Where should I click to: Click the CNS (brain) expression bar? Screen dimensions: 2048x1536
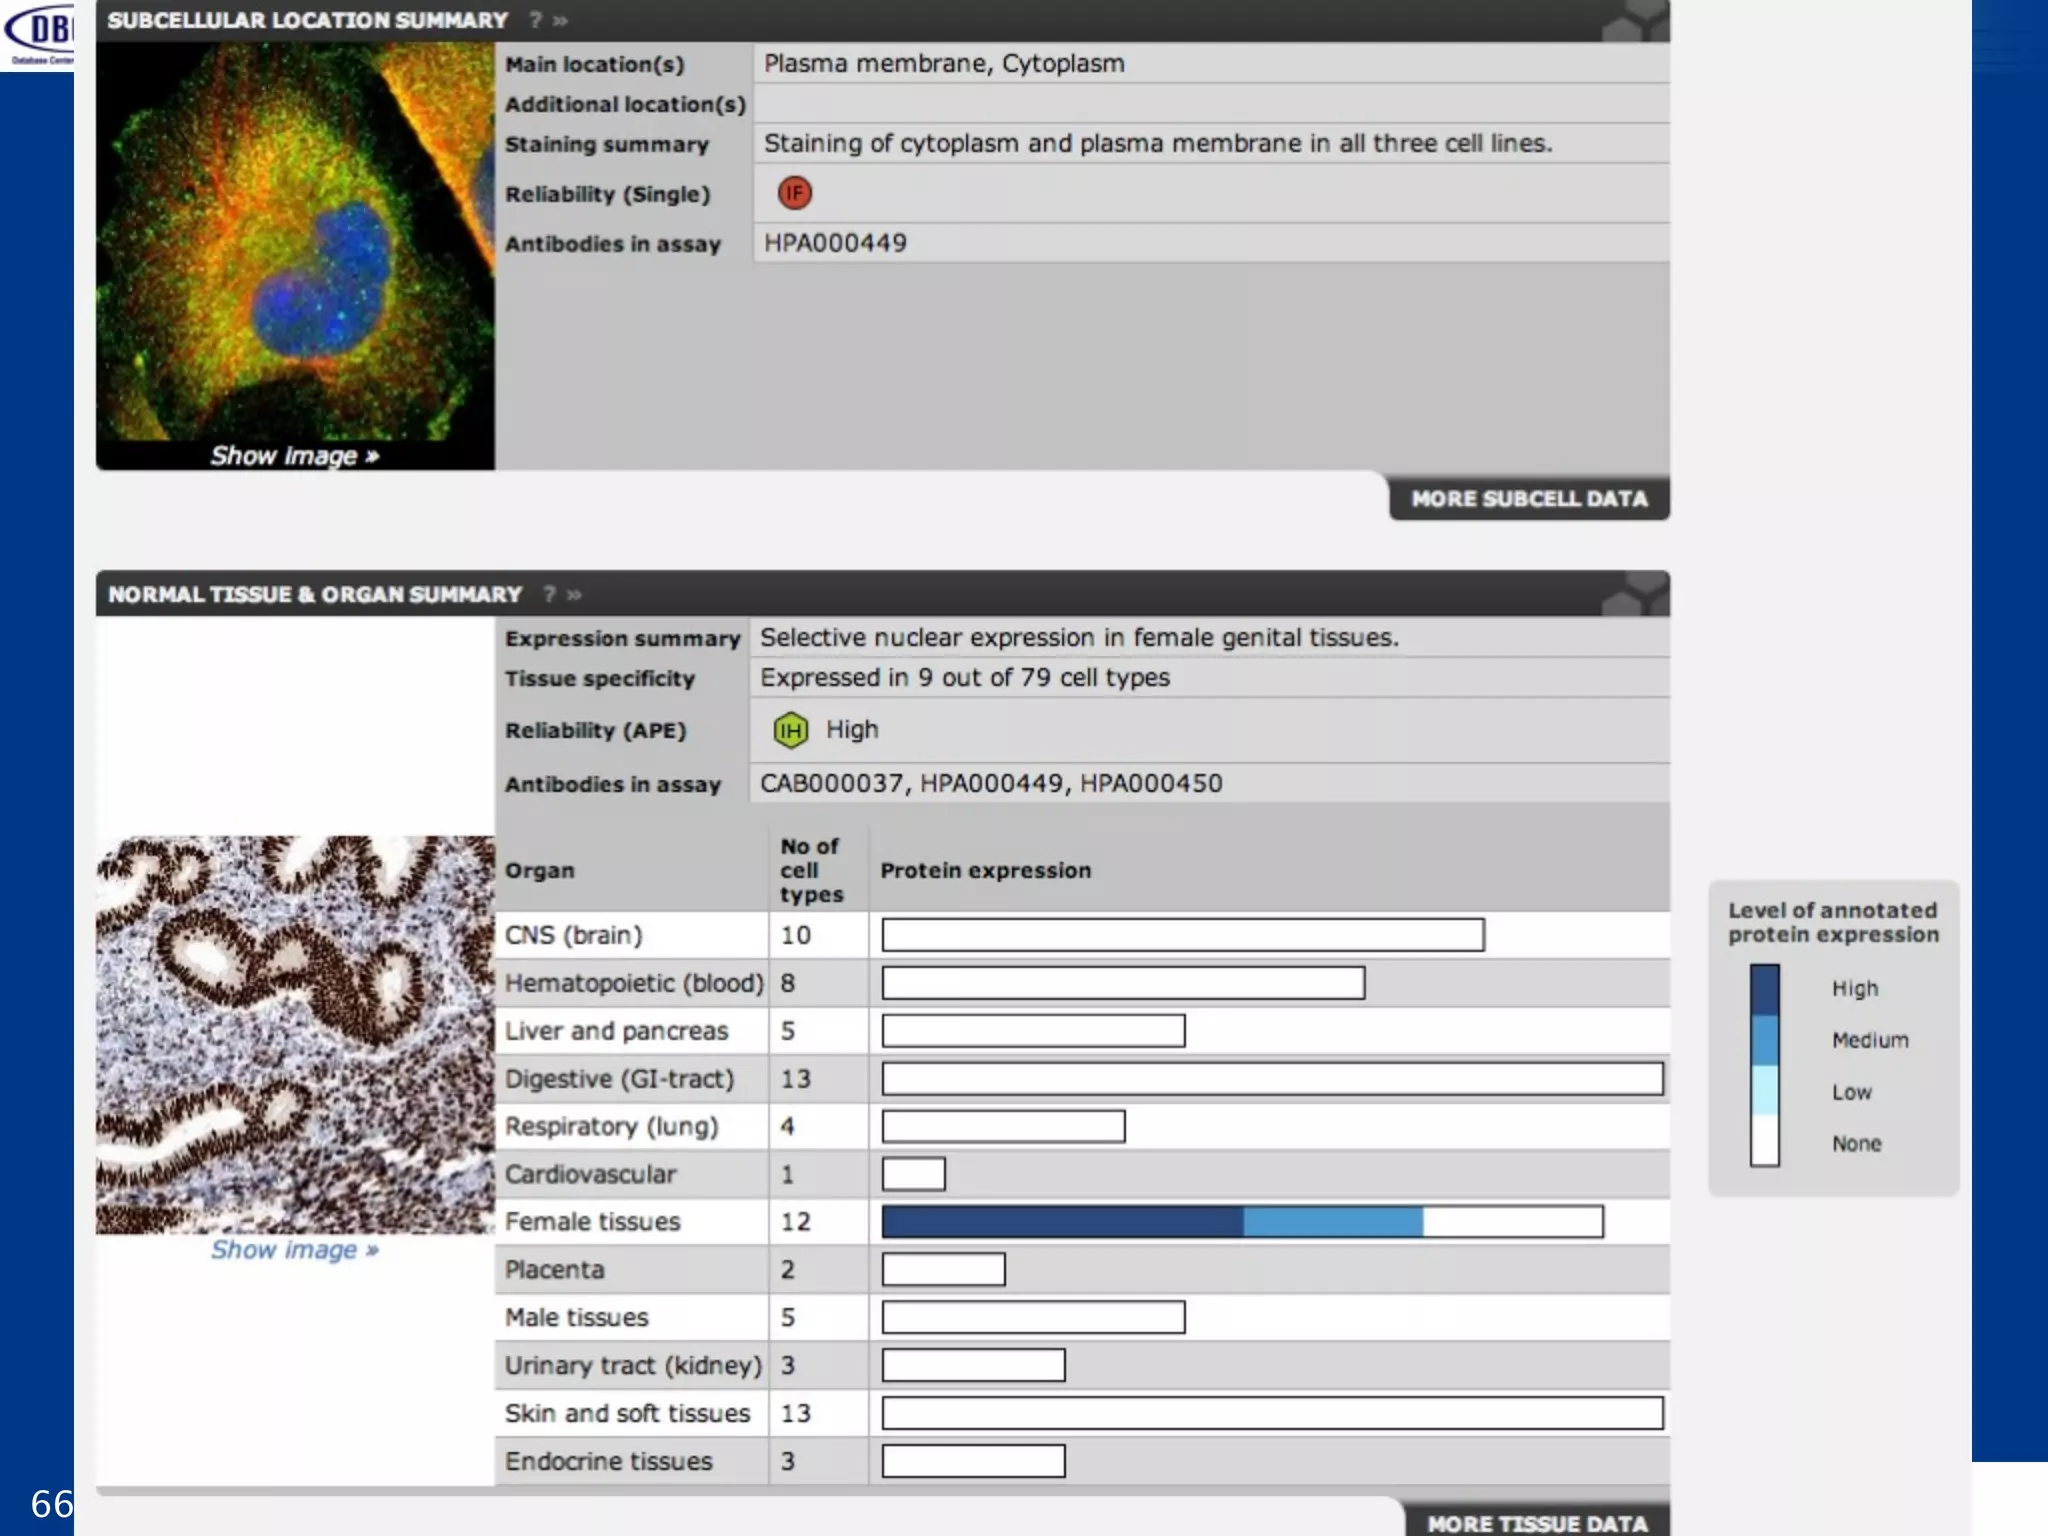point(1183,935)
